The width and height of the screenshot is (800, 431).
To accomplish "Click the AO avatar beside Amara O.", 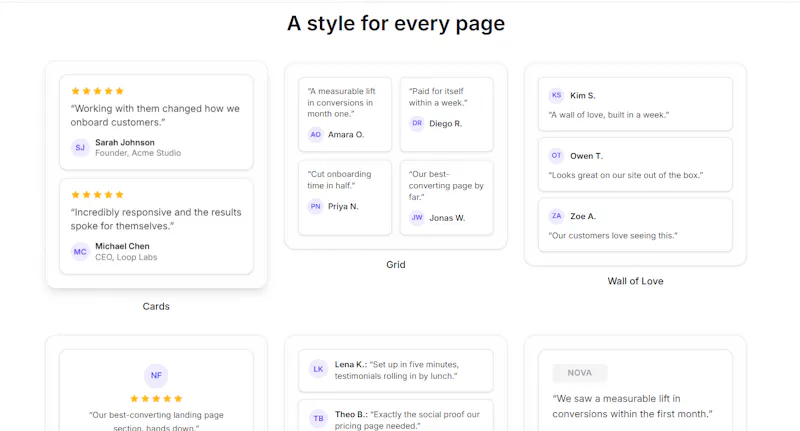I will (315, 135).
